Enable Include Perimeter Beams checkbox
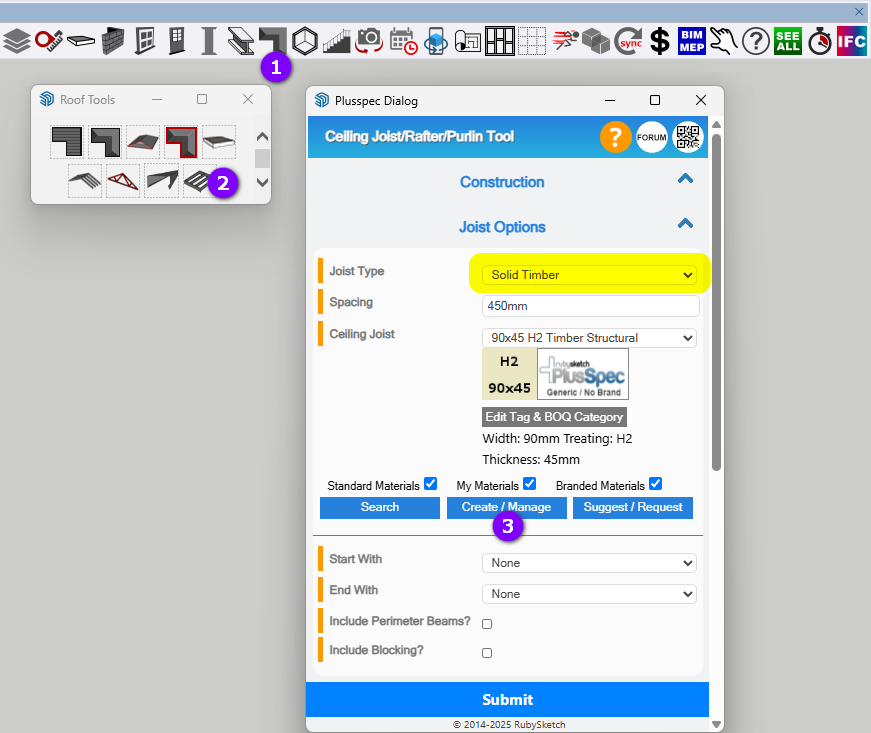The image size is (871, 733). [x=487, y=624]
